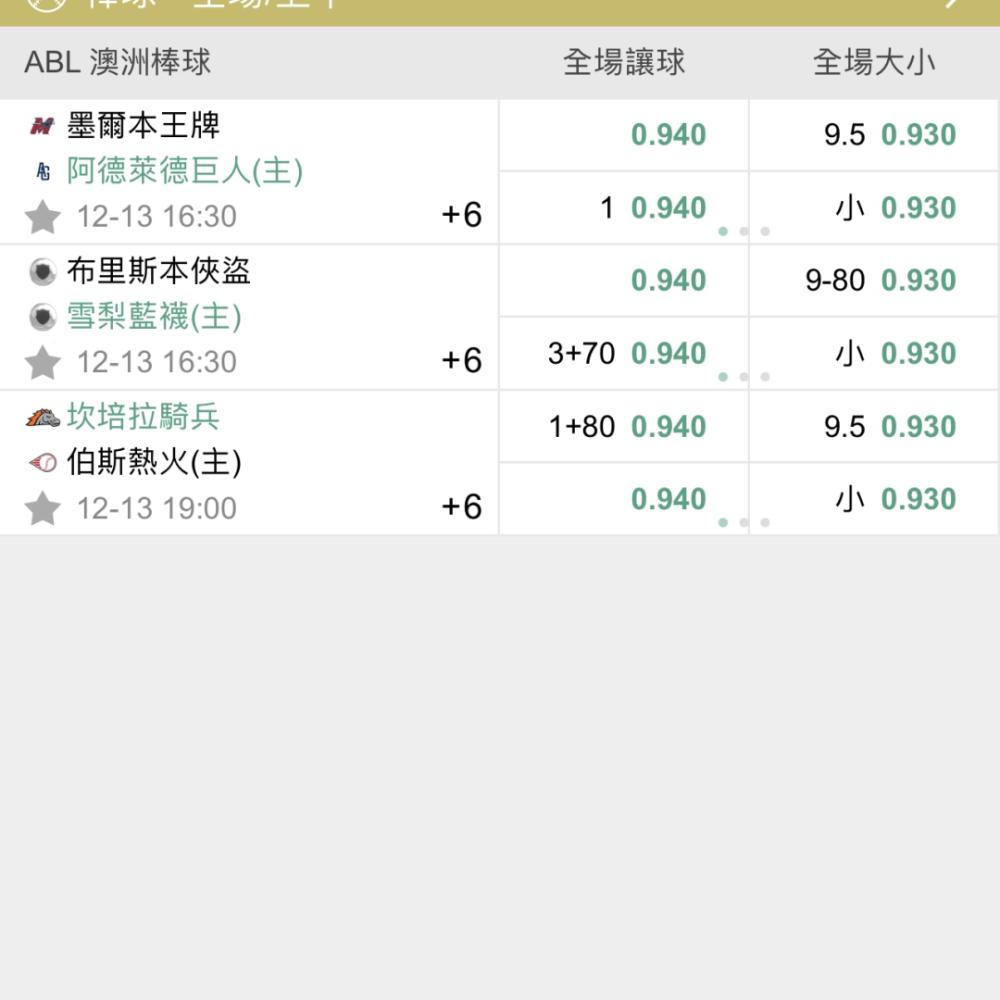Expand +6 more markets for Brisbane Bandits match
Screen dimensions: 1000x1000
tap(462, 360)
